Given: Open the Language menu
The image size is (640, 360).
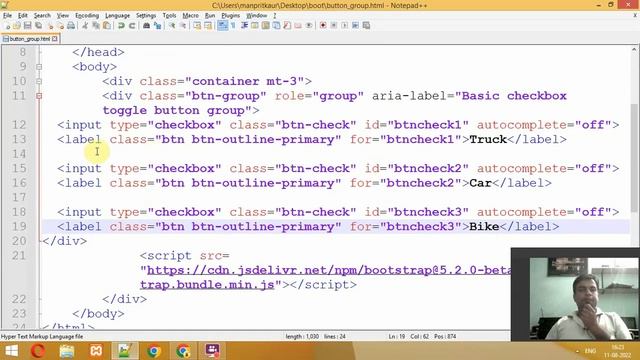Looking at the screenshot, I should click(x=117, y=16).
